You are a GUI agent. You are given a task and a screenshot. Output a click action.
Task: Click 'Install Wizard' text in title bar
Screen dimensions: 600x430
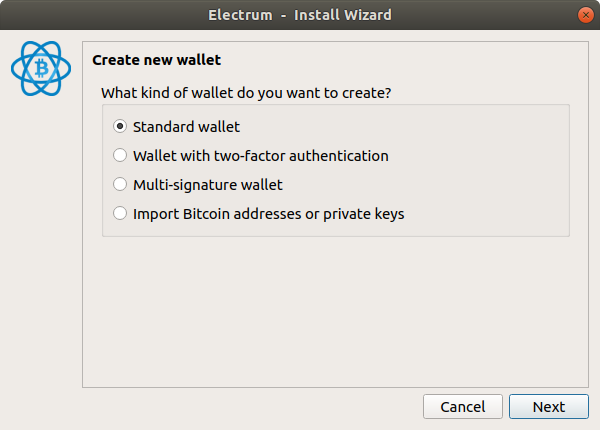click(343, 15)
